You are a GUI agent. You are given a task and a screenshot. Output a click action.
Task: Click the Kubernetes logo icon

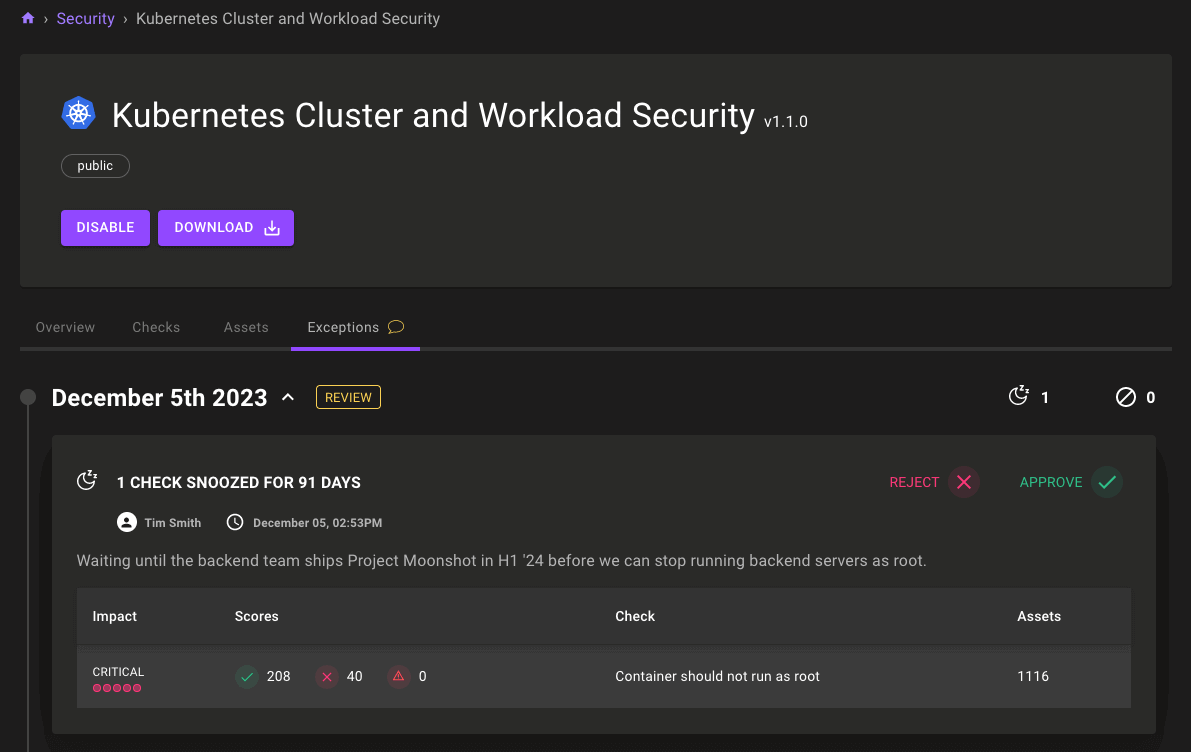pyautogui.click(x=78, y=114)
